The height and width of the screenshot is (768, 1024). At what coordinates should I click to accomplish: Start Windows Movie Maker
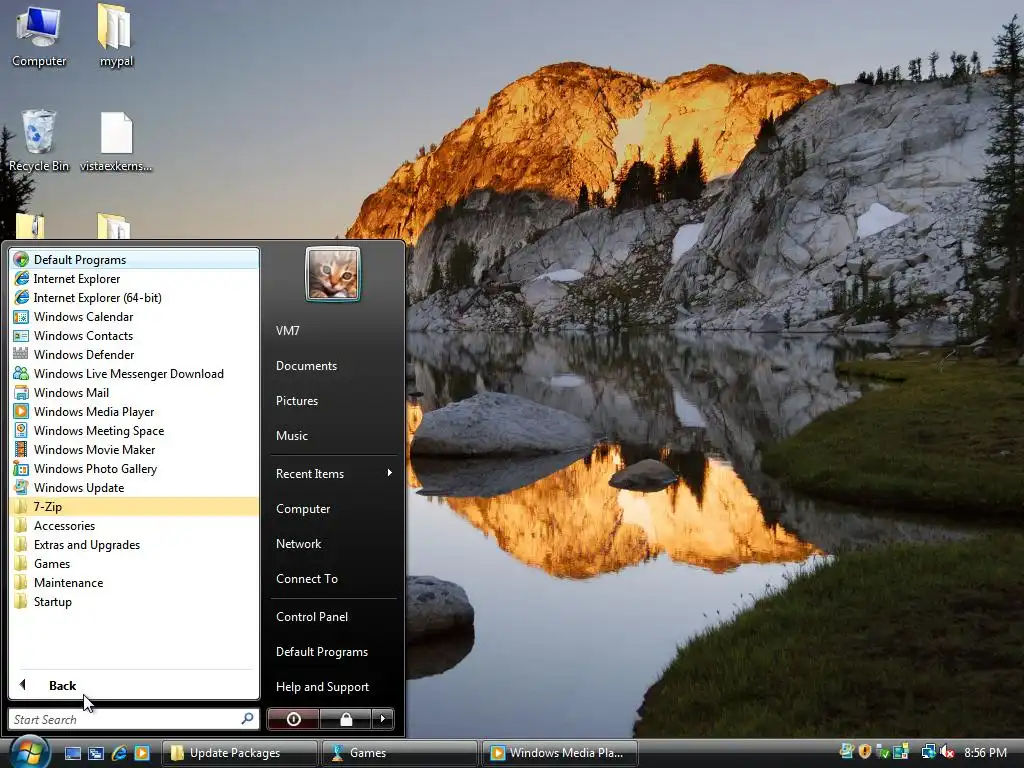tap(135, 449)
